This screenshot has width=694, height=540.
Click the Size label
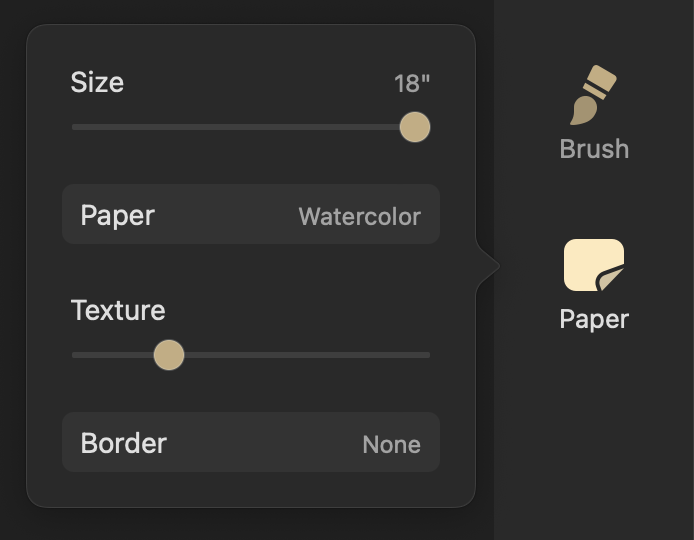click(97, 82)
